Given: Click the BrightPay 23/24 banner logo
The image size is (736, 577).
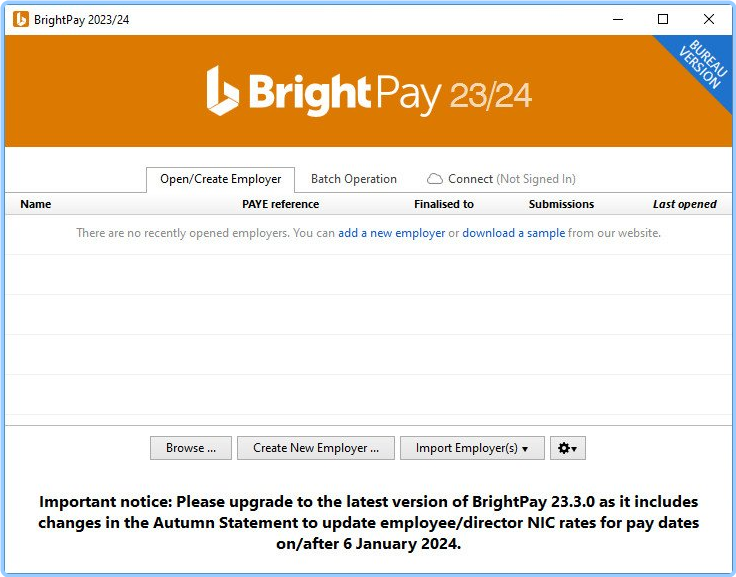Looking at the screenshot, I should click(369, 91).
